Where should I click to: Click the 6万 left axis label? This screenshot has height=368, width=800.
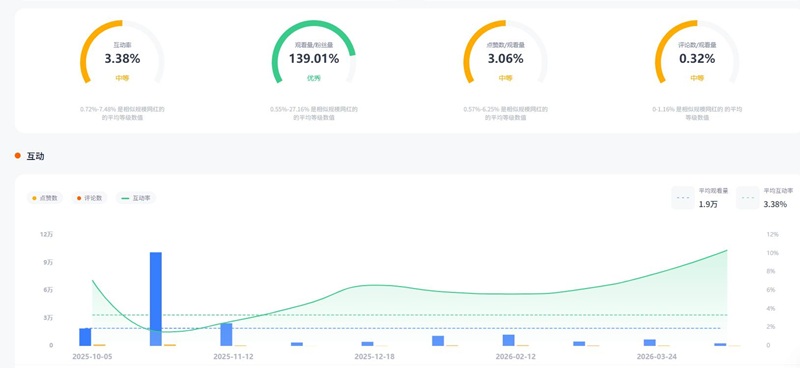48,290
